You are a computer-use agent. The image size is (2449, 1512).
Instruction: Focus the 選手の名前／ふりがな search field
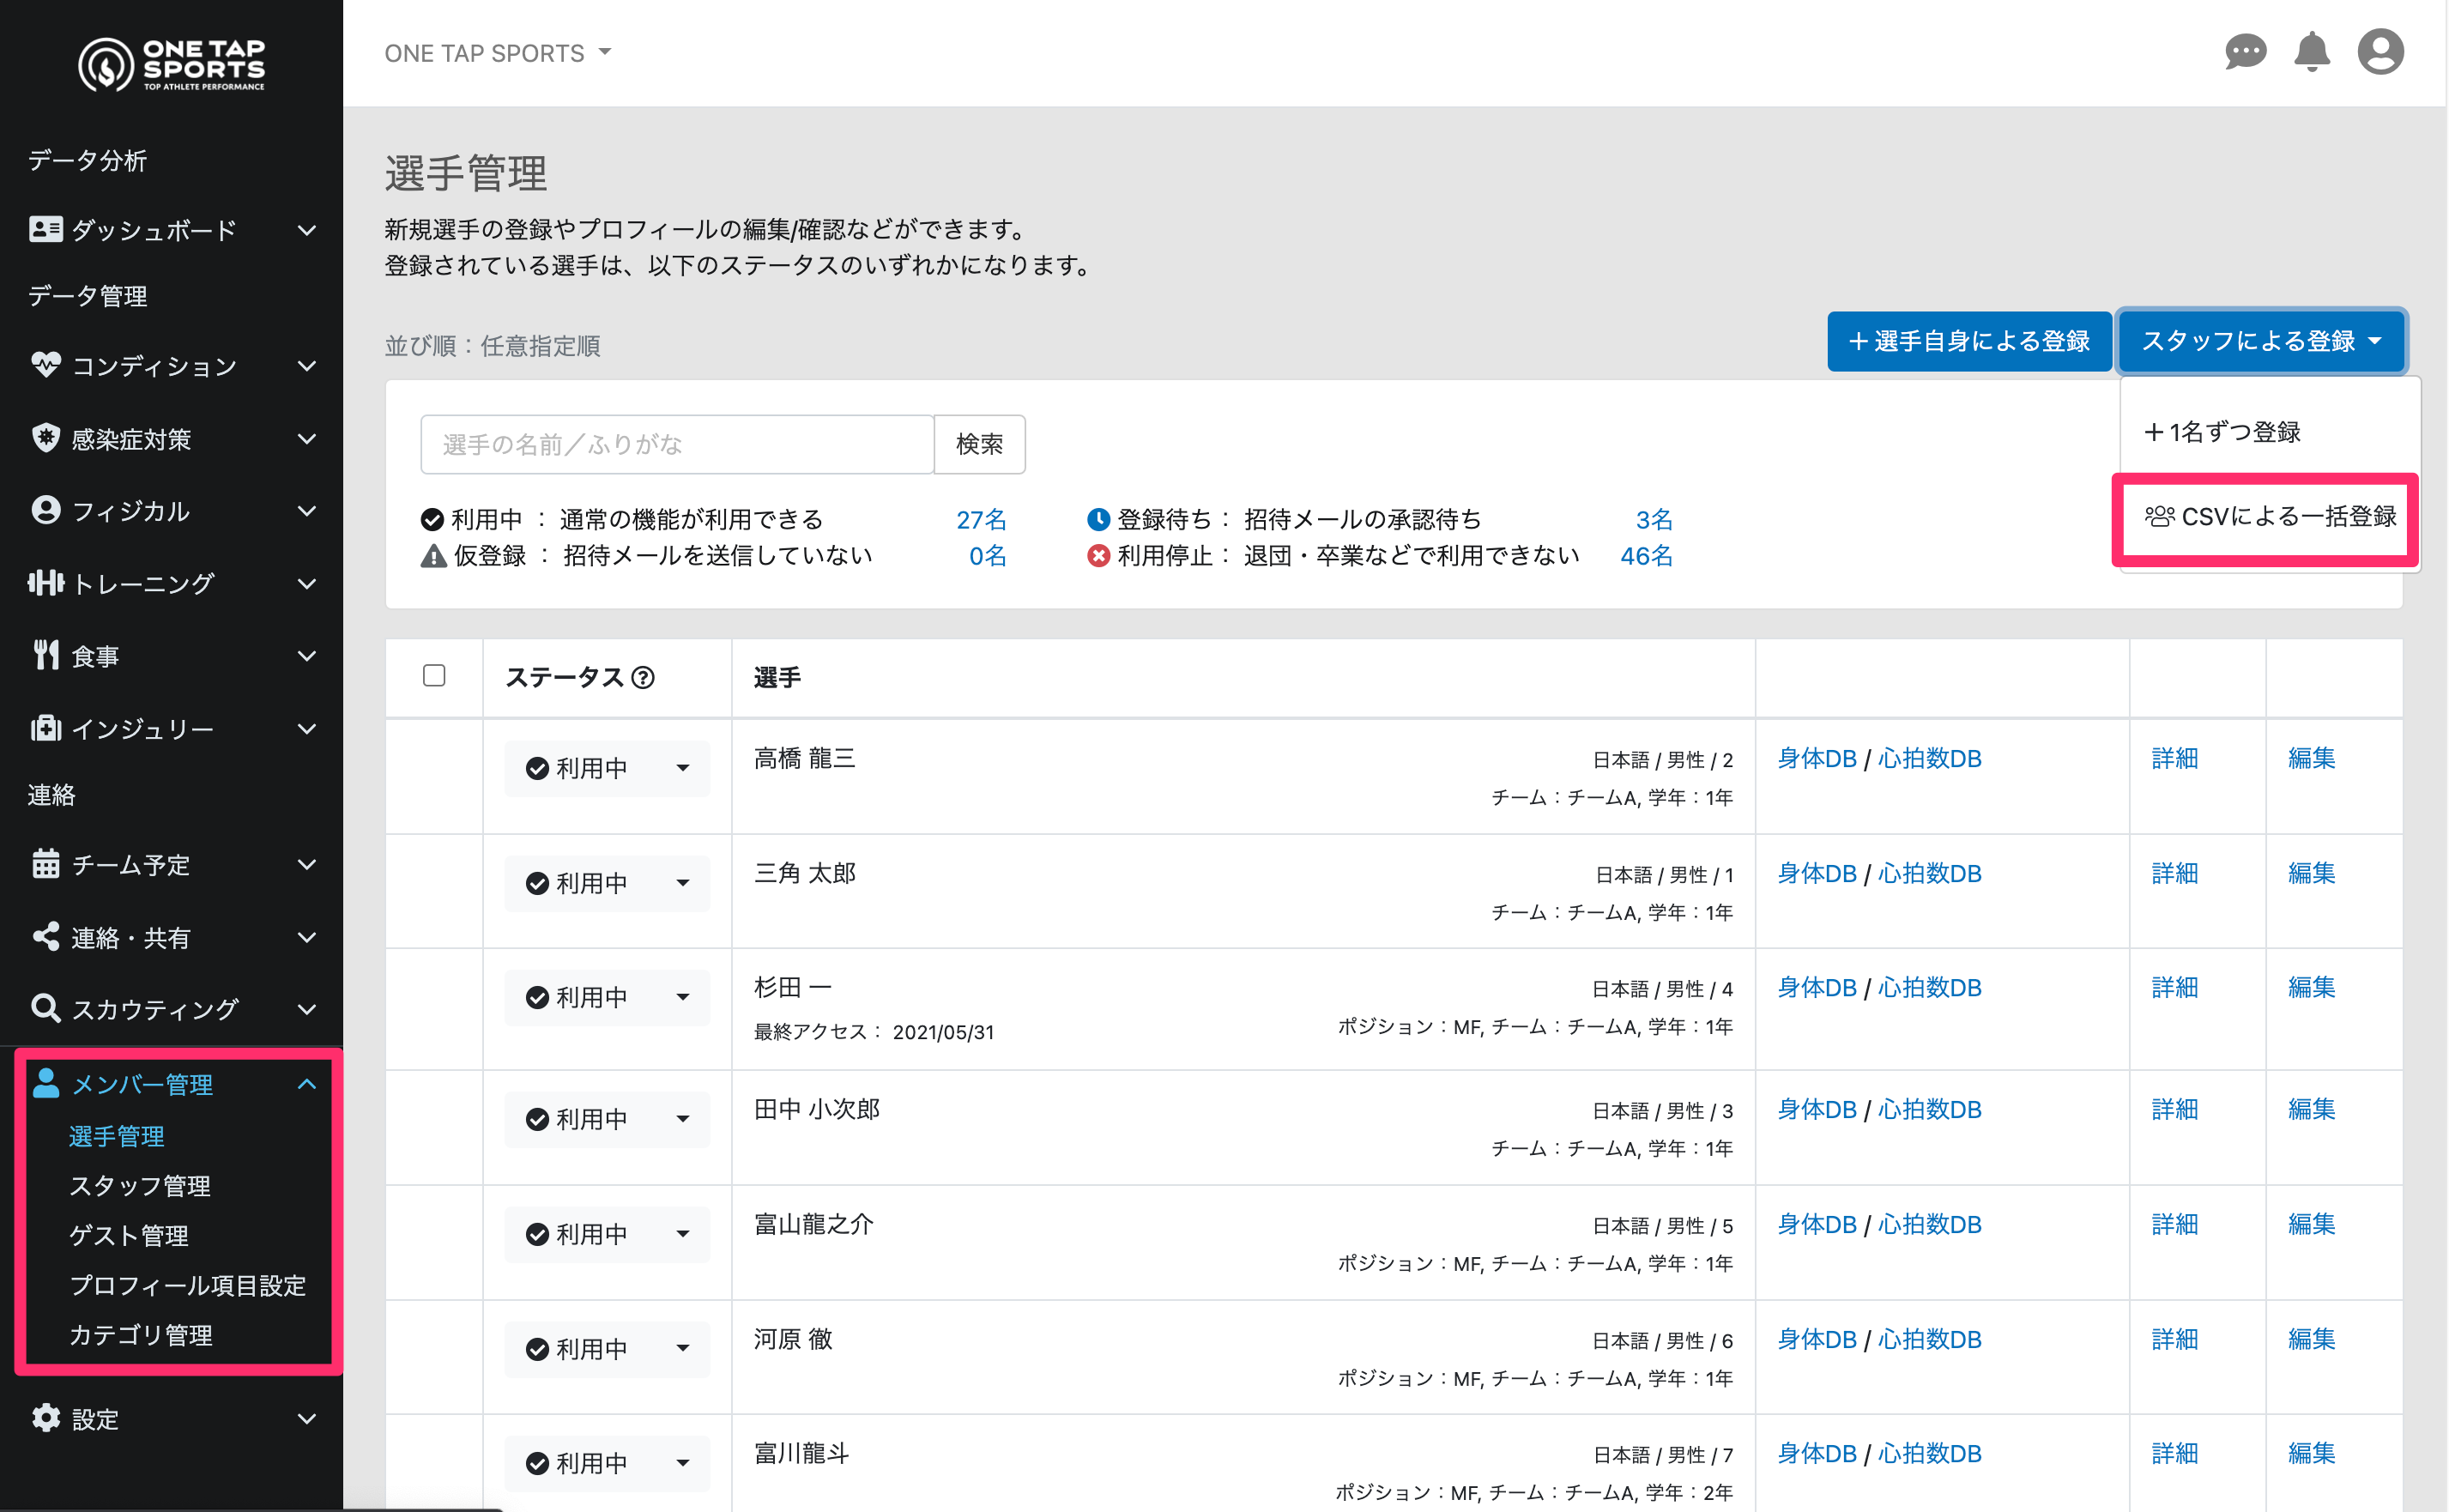point(677,444)
